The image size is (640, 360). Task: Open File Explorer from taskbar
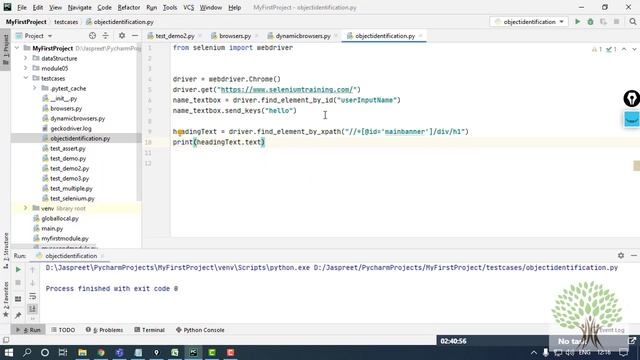(82, 352)
